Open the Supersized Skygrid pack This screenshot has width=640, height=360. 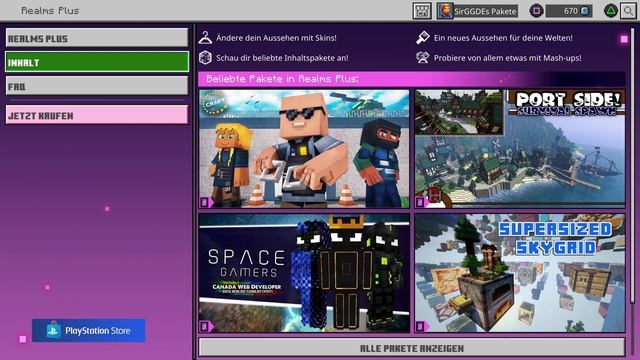pyautogui.click(x=520, y=273)
